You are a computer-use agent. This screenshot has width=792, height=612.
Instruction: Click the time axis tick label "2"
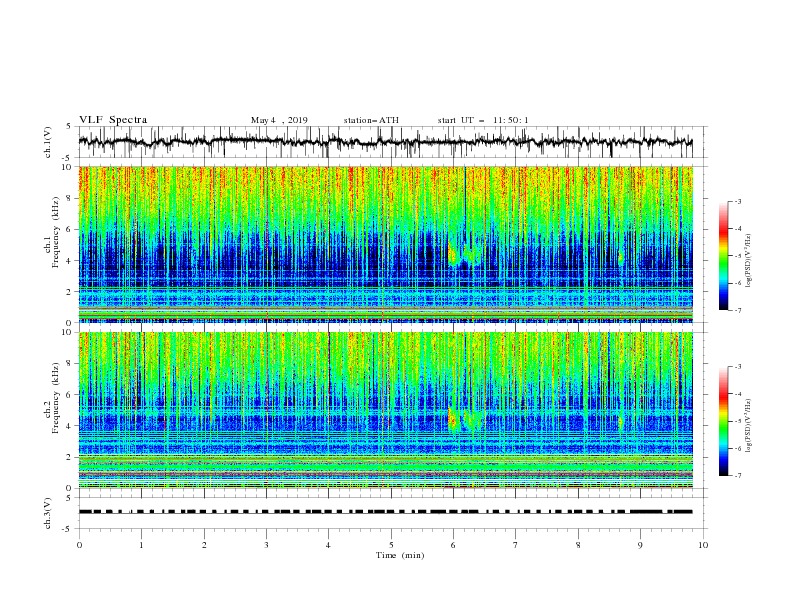pos(204,545)
